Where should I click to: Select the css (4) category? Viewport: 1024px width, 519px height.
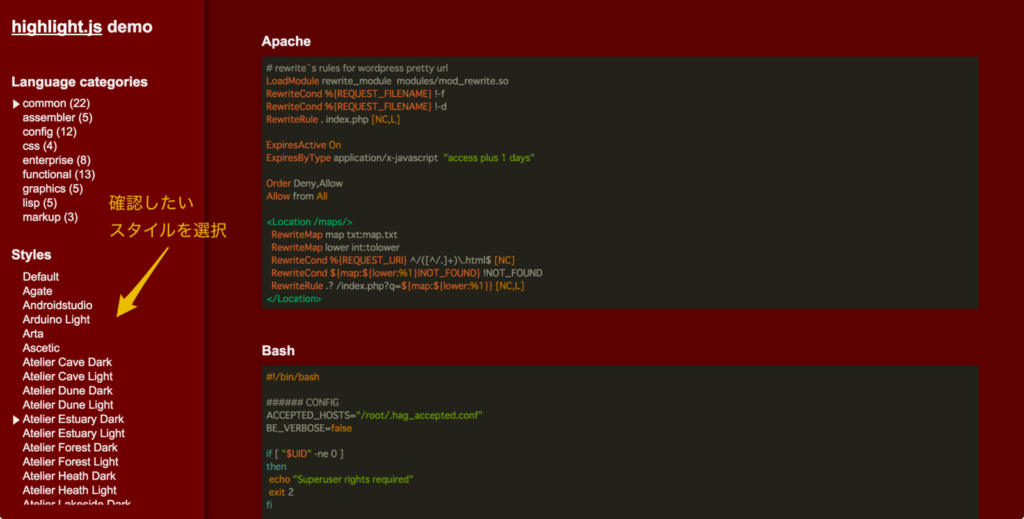[x=40, y=146]
